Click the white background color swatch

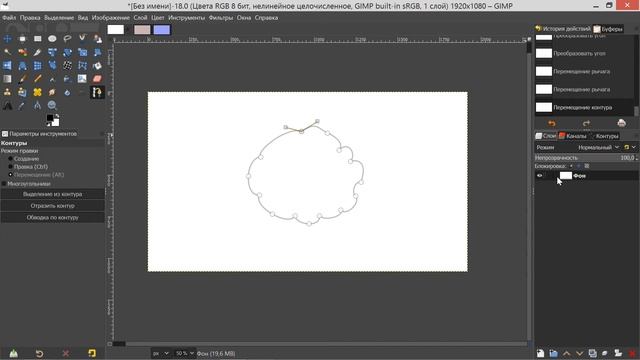pos(56,123)
